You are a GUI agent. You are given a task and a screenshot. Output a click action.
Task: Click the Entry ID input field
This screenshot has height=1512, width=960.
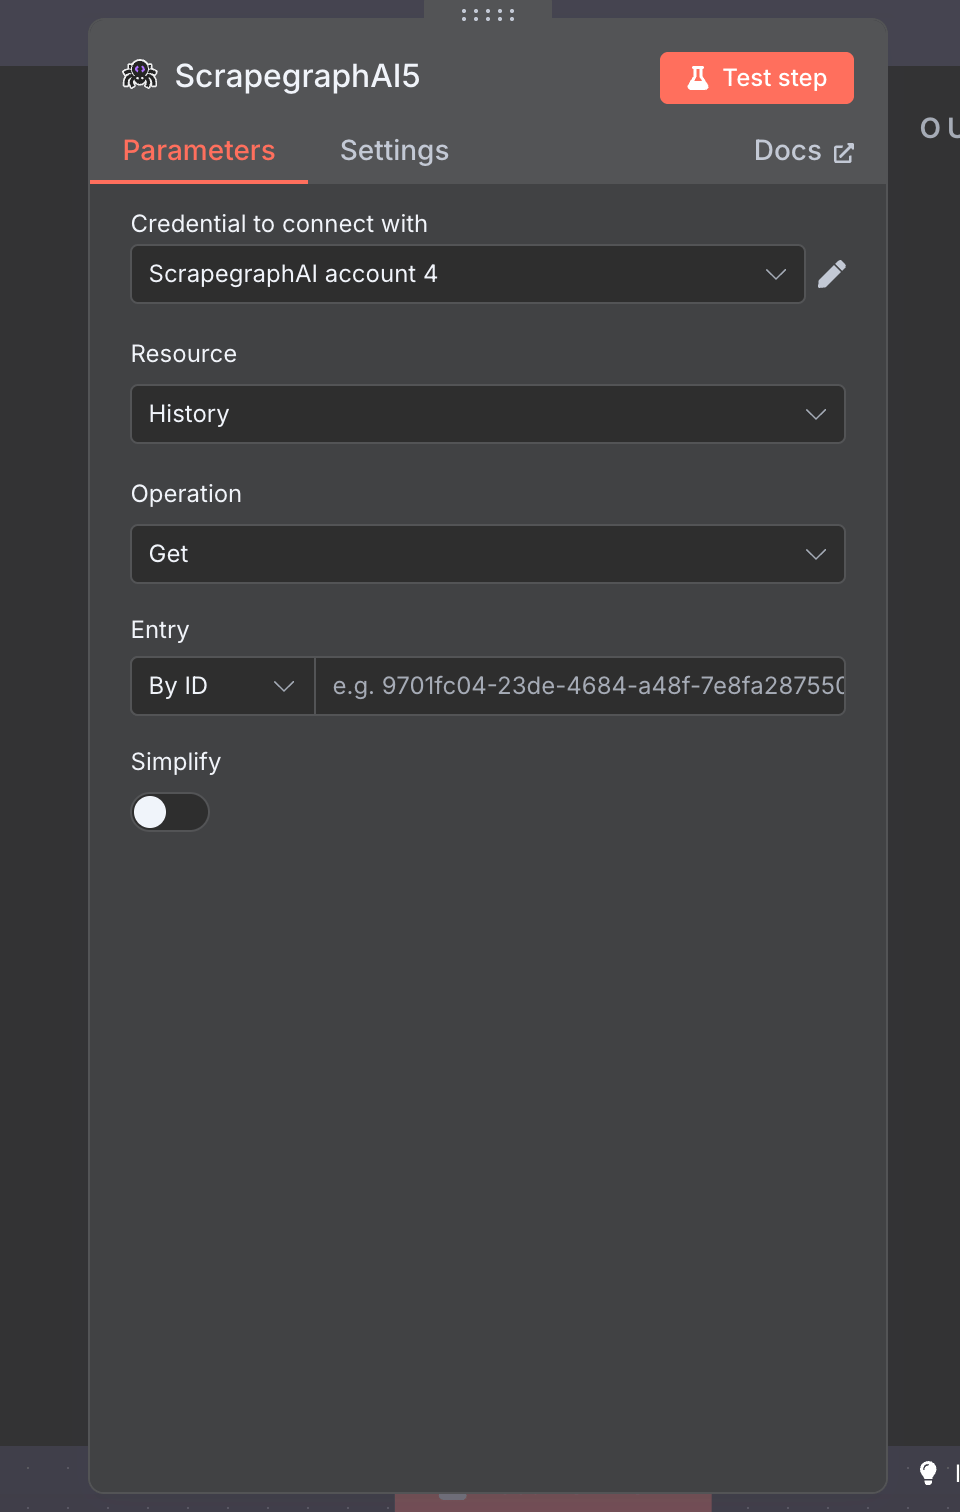[580, 686]
